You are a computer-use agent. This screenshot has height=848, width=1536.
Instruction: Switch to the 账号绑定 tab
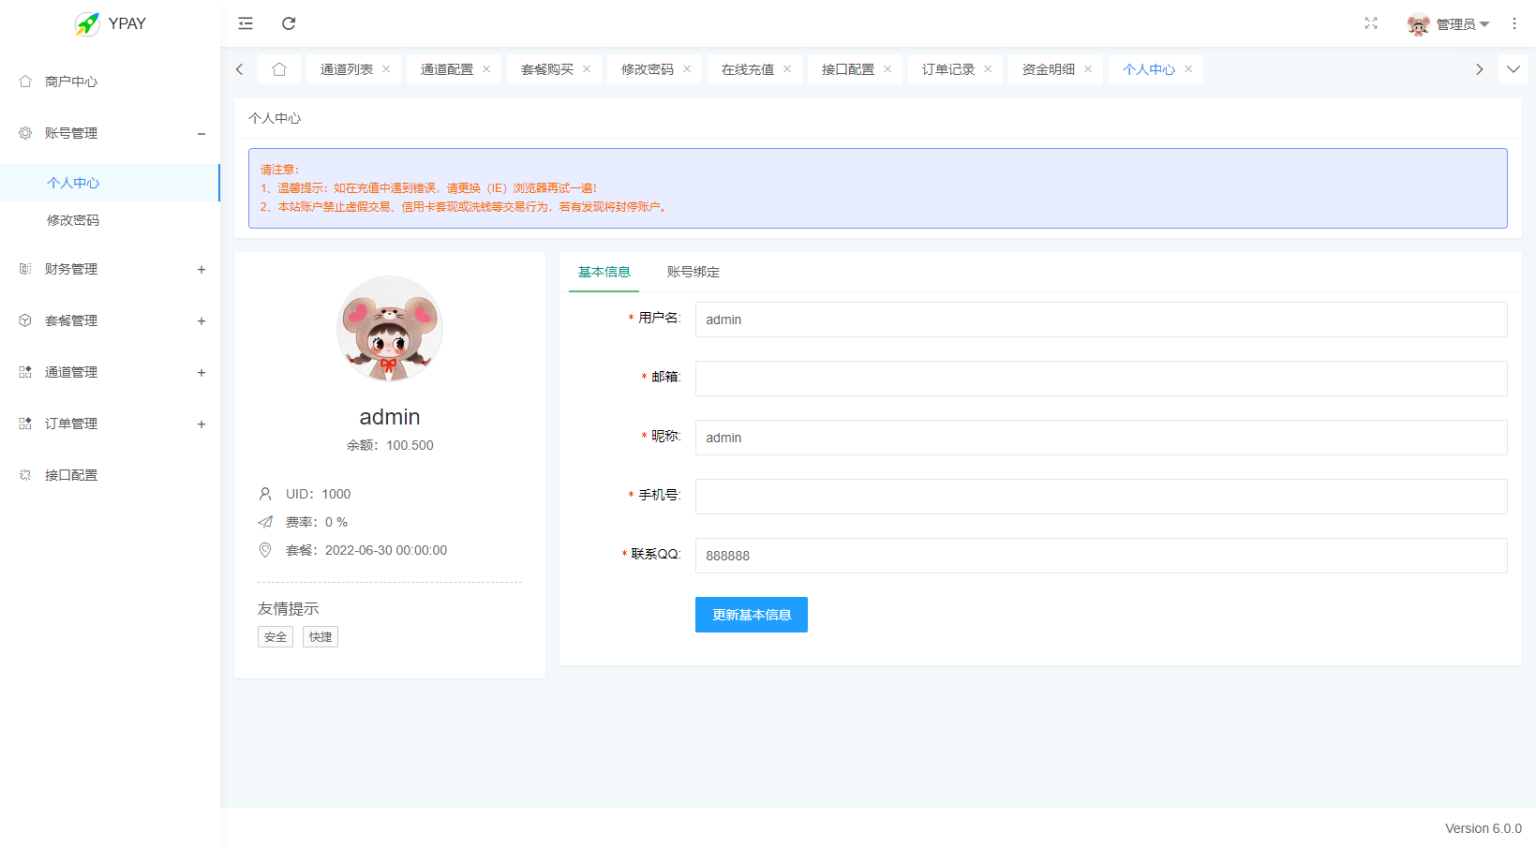pos(692,271)
